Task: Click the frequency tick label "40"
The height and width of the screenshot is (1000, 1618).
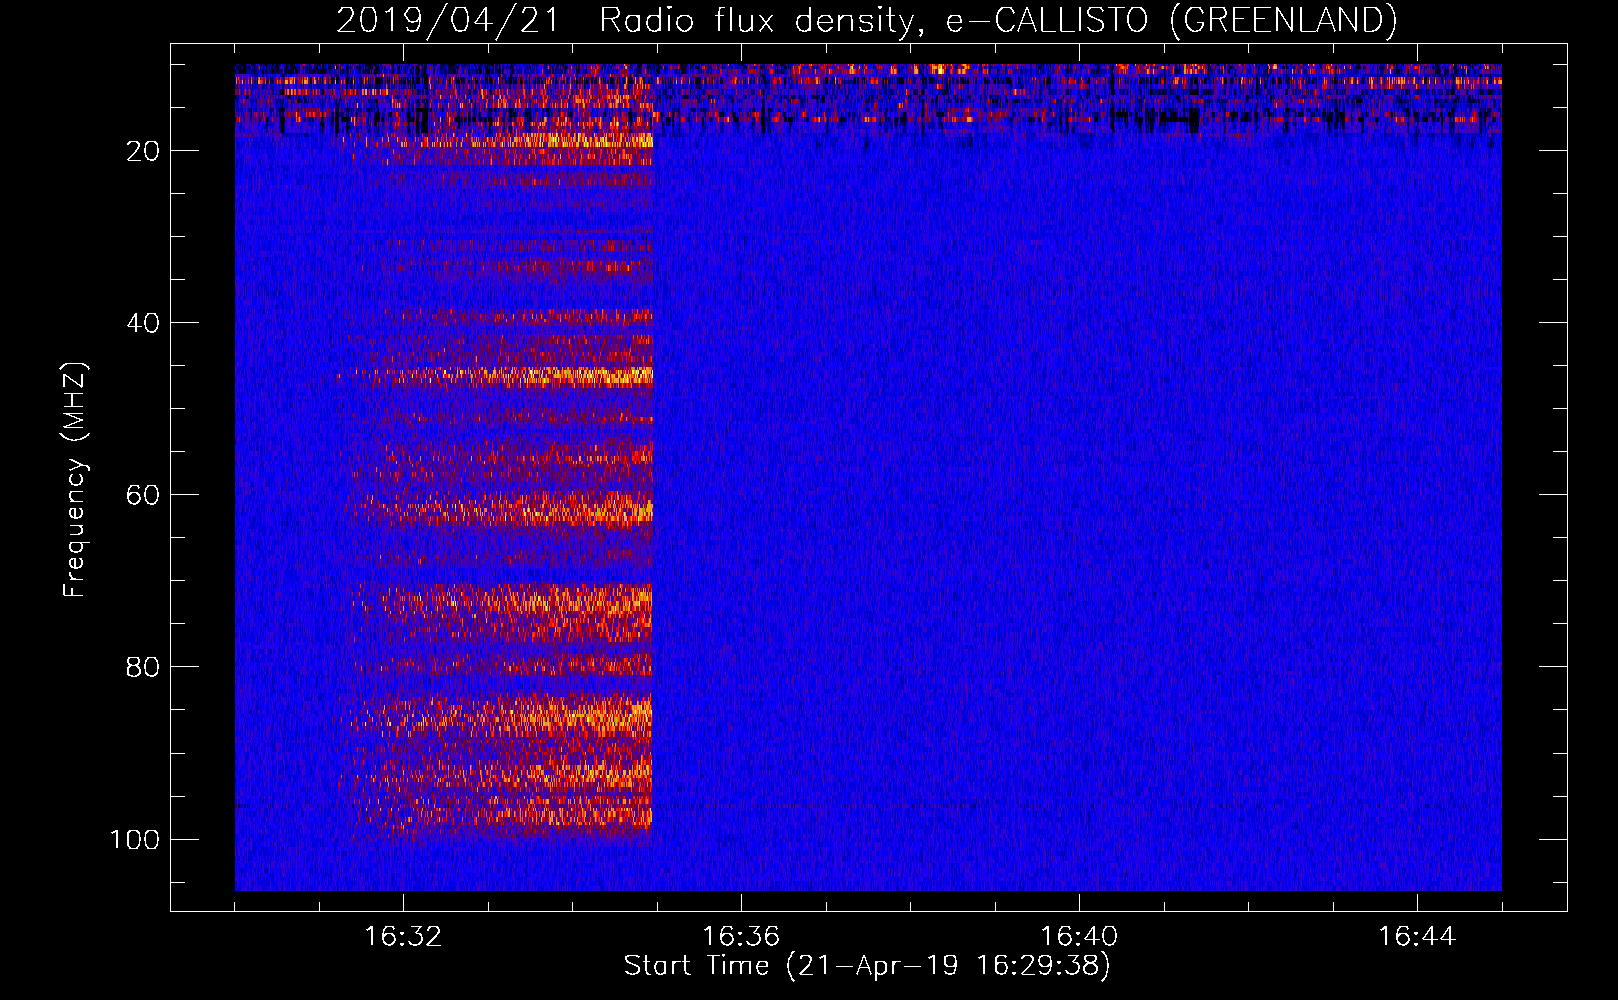Action: click(143, 323)
